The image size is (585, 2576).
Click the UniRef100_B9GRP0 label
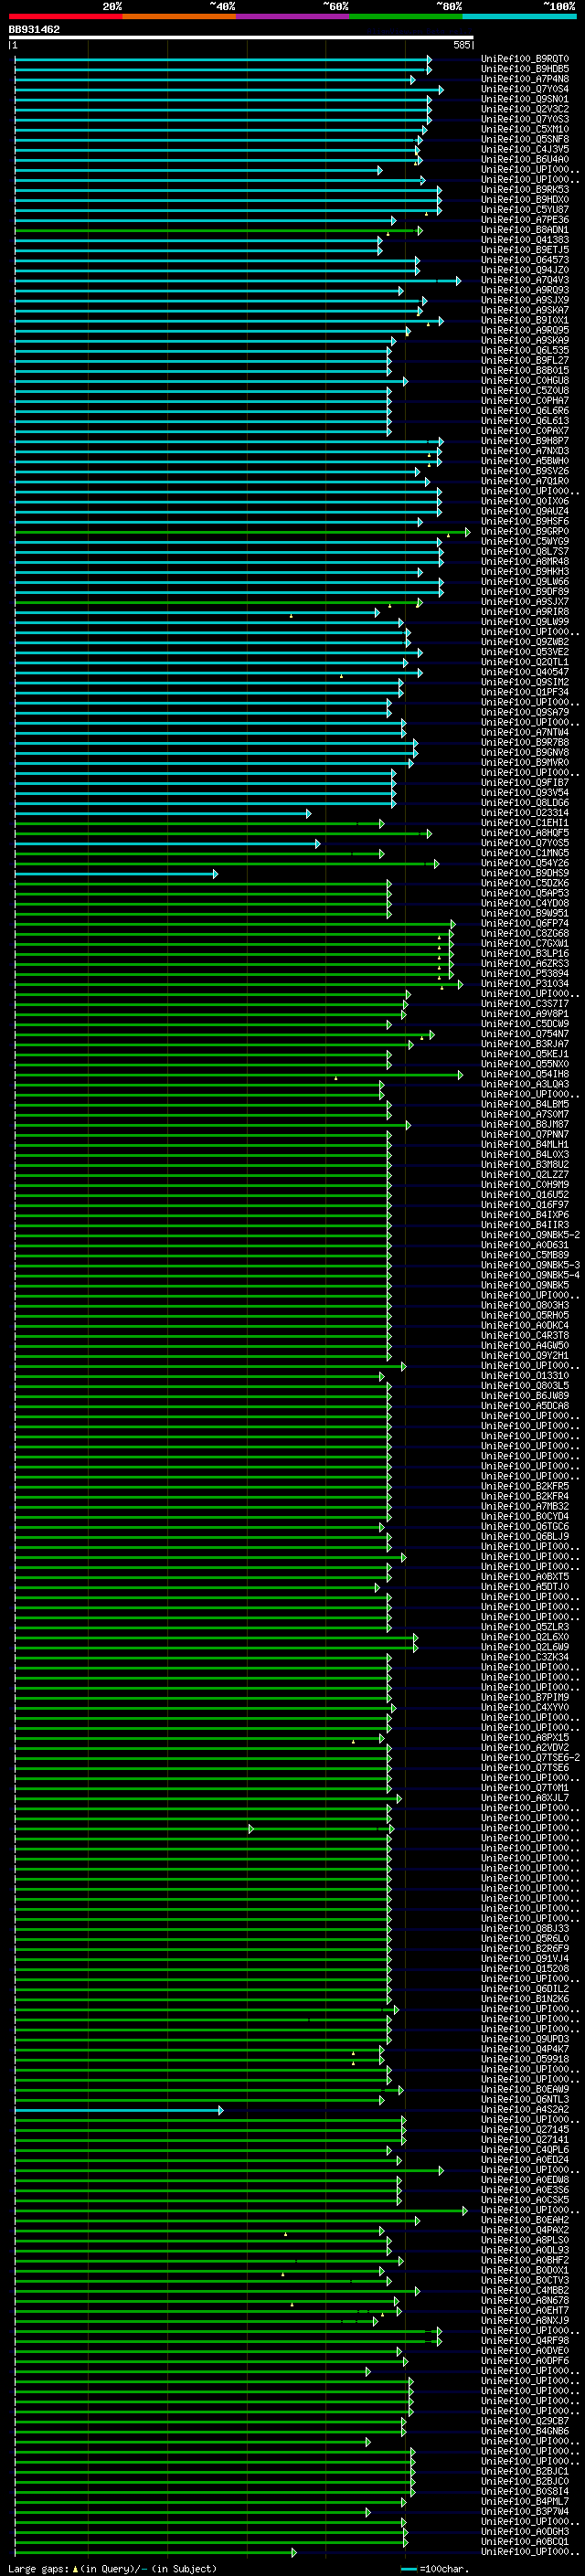coord(525,531)
